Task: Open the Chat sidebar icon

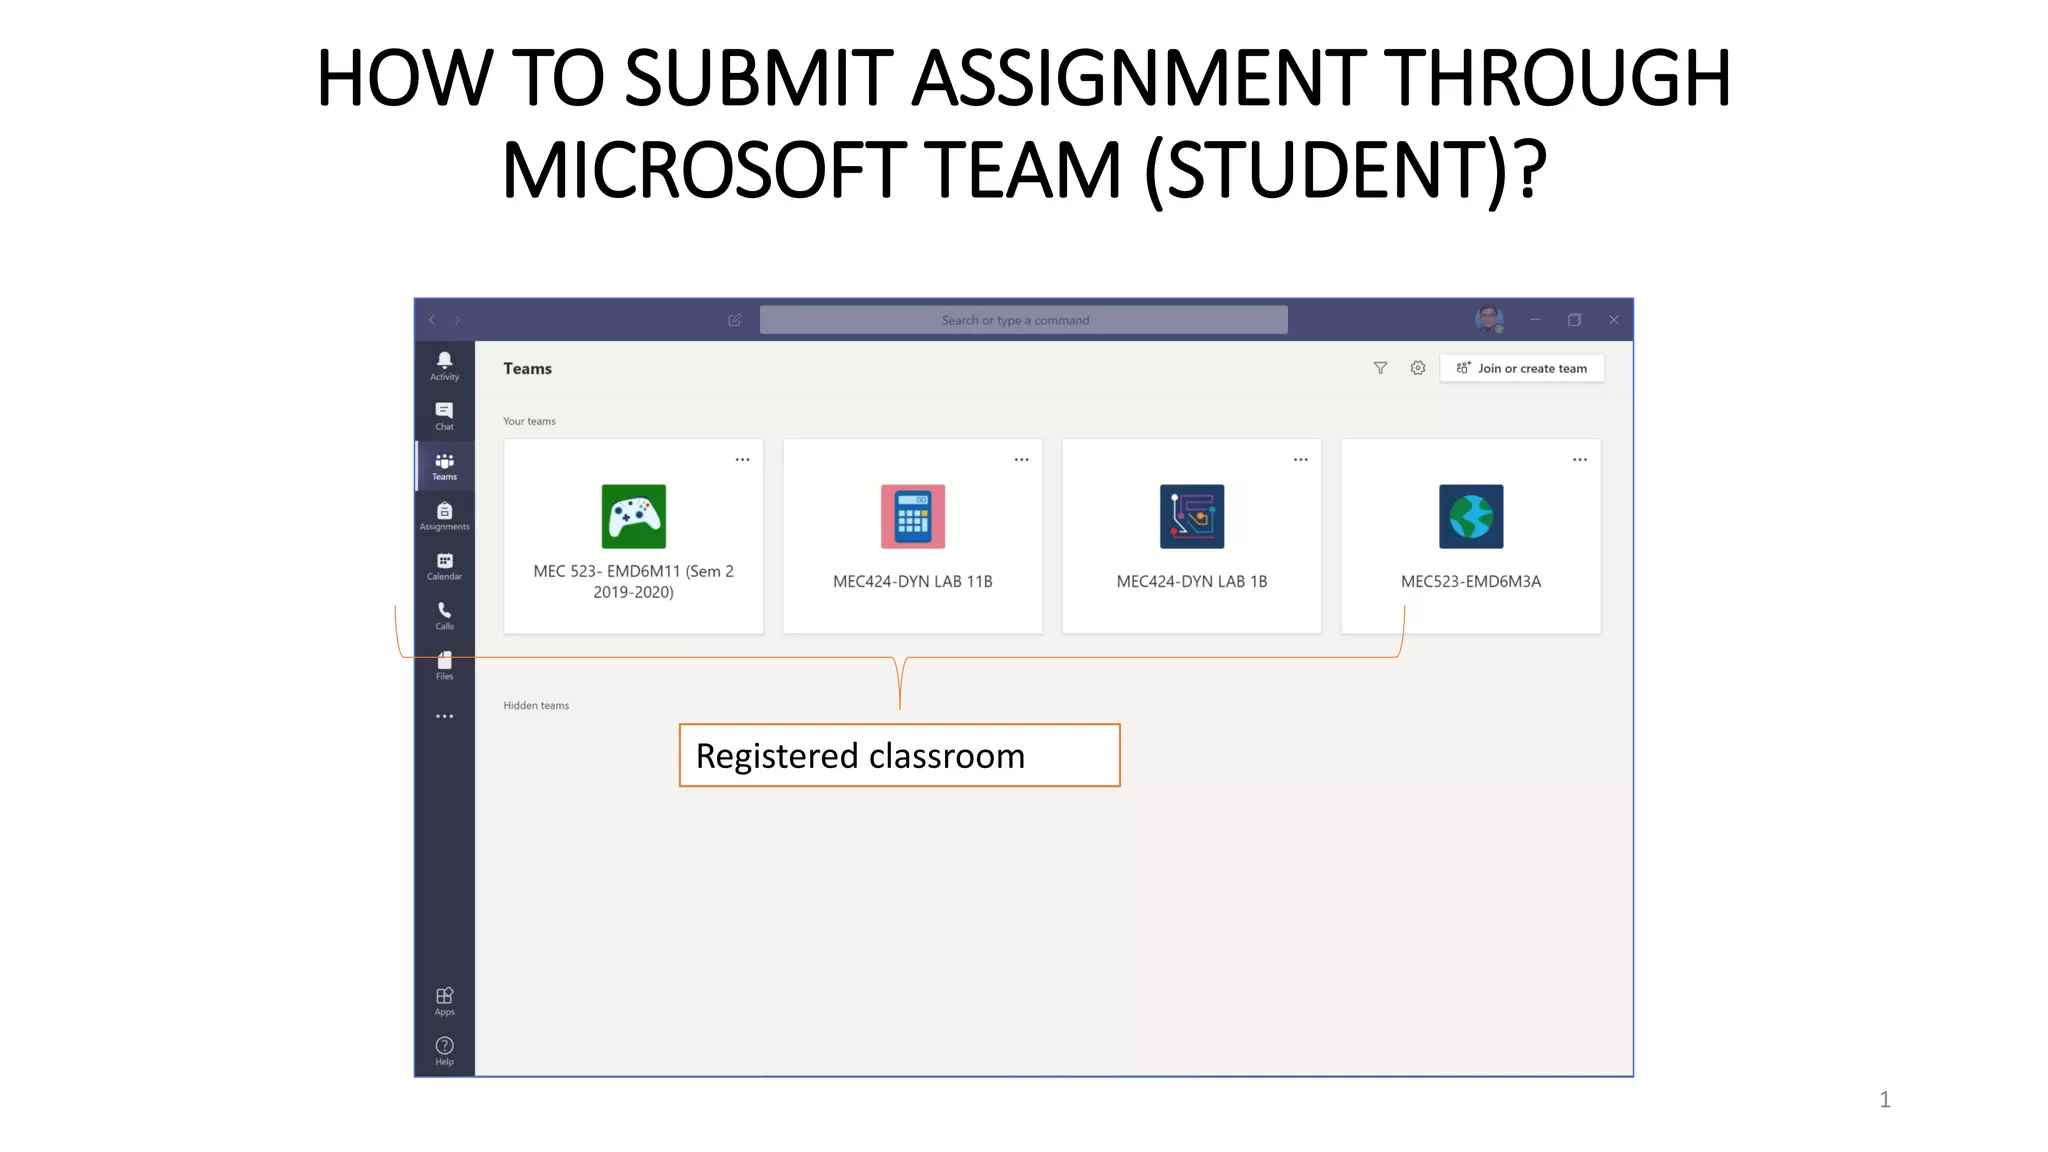Action: (444, 415)
